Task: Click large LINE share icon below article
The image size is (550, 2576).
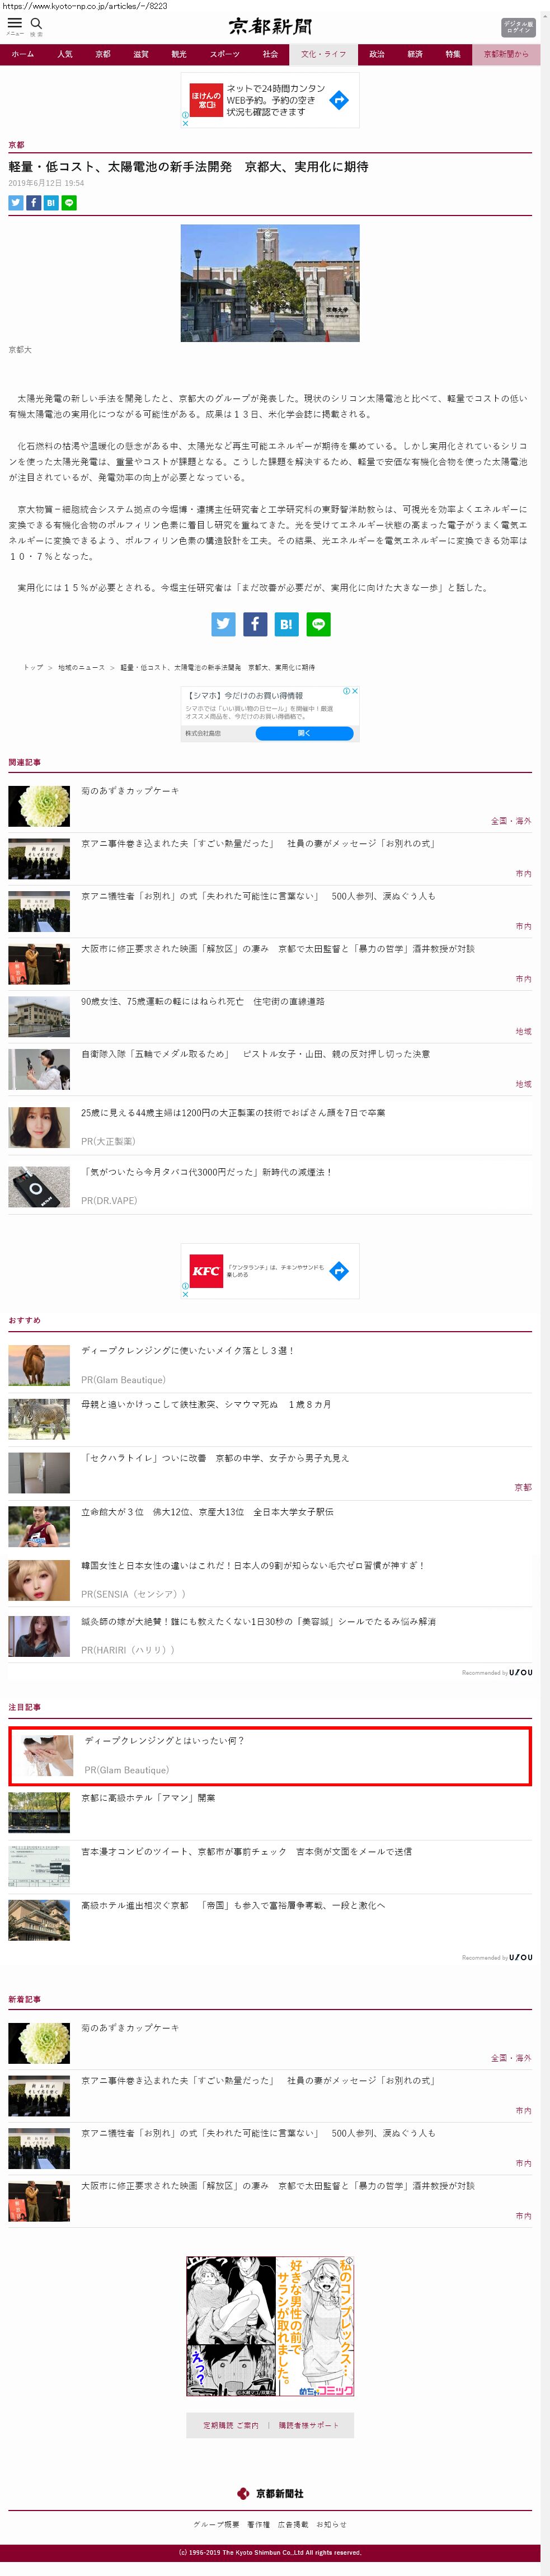Action: click(318, 624)
